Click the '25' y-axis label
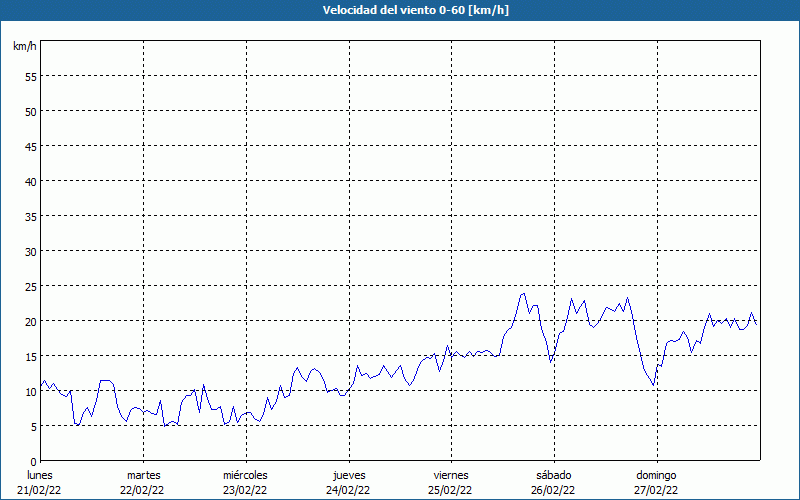 click(31, 287)
